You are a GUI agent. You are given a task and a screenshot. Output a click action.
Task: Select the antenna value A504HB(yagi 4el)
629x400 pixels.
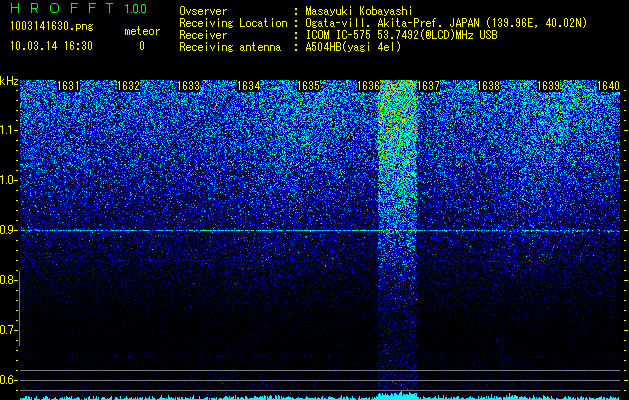point(353,47)
